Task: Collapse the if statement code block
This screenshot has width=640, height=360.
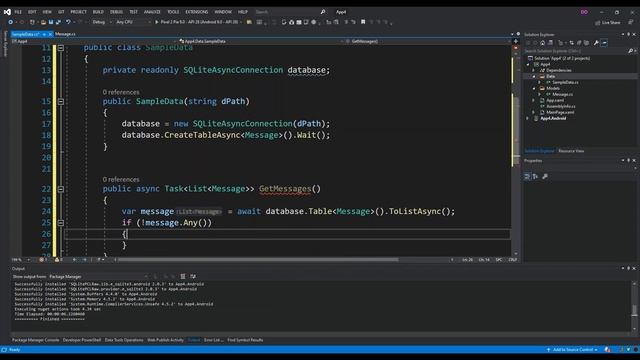Action: (x=61, y=223)
